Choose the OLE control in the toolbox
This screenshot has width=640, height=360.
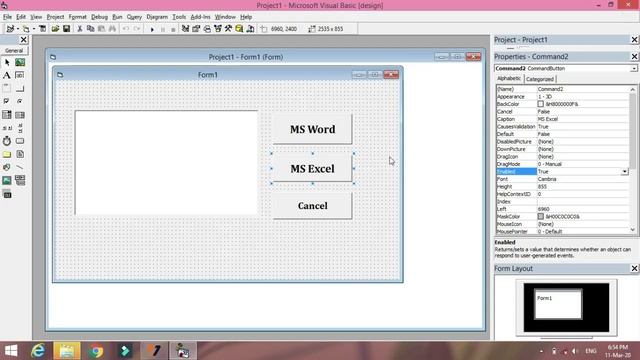[x=7, y=194]
